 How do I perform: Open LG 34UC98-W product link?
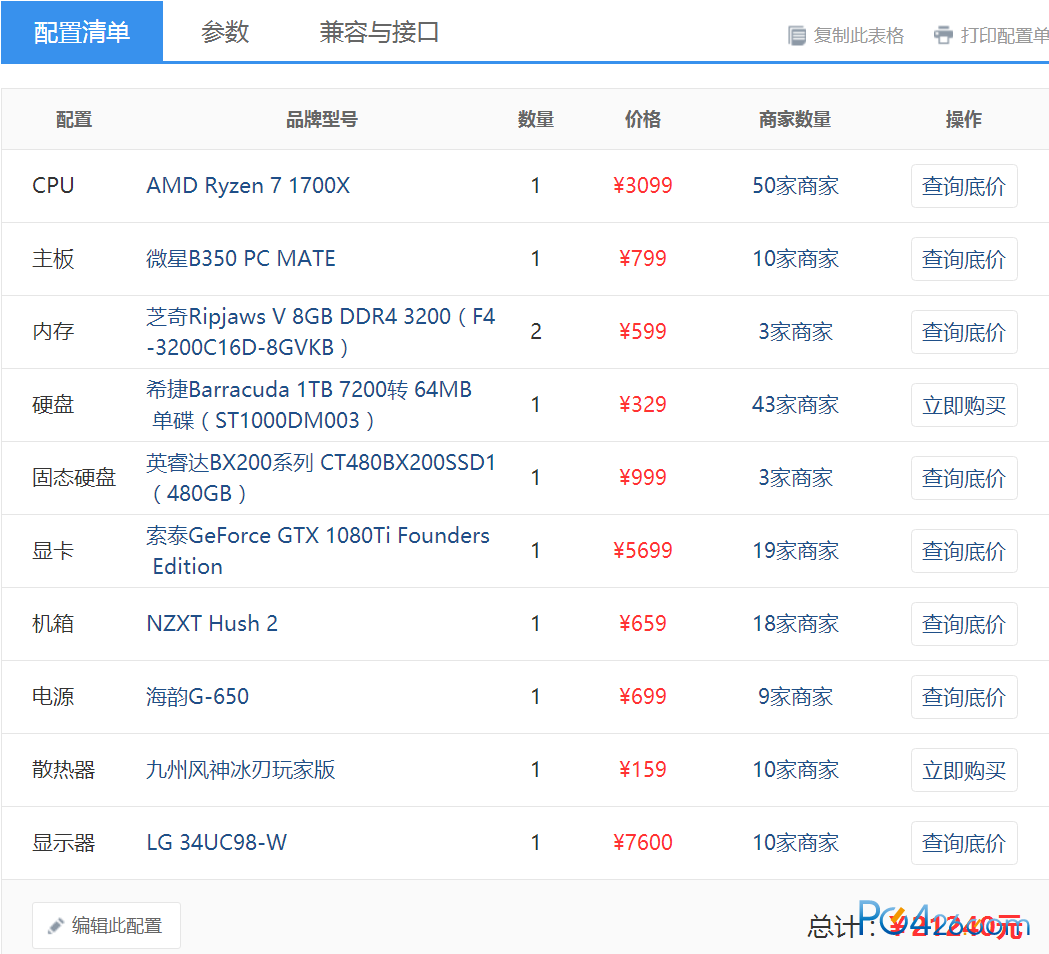click(x=217, y=842)
